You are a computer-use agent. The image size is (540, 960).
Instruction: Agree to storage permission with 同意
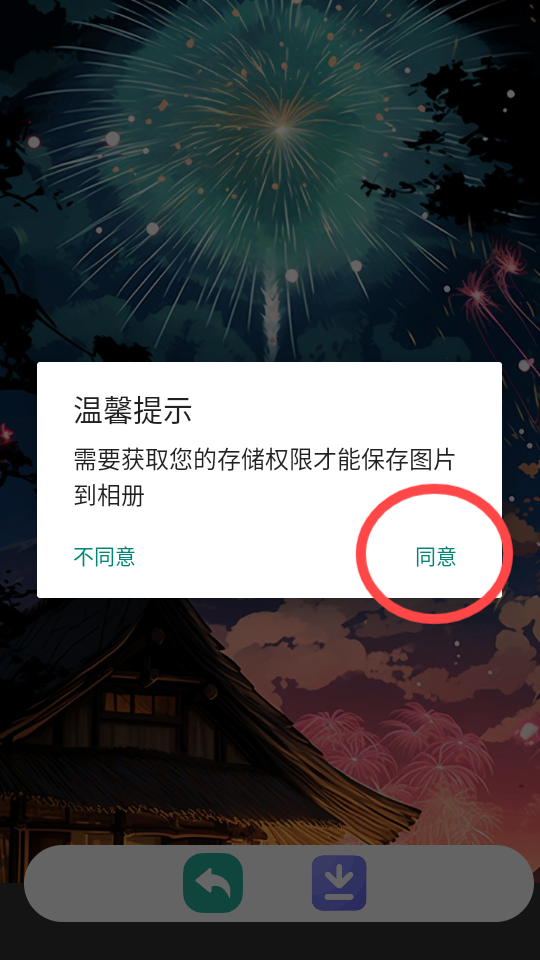tap(436, 557)
